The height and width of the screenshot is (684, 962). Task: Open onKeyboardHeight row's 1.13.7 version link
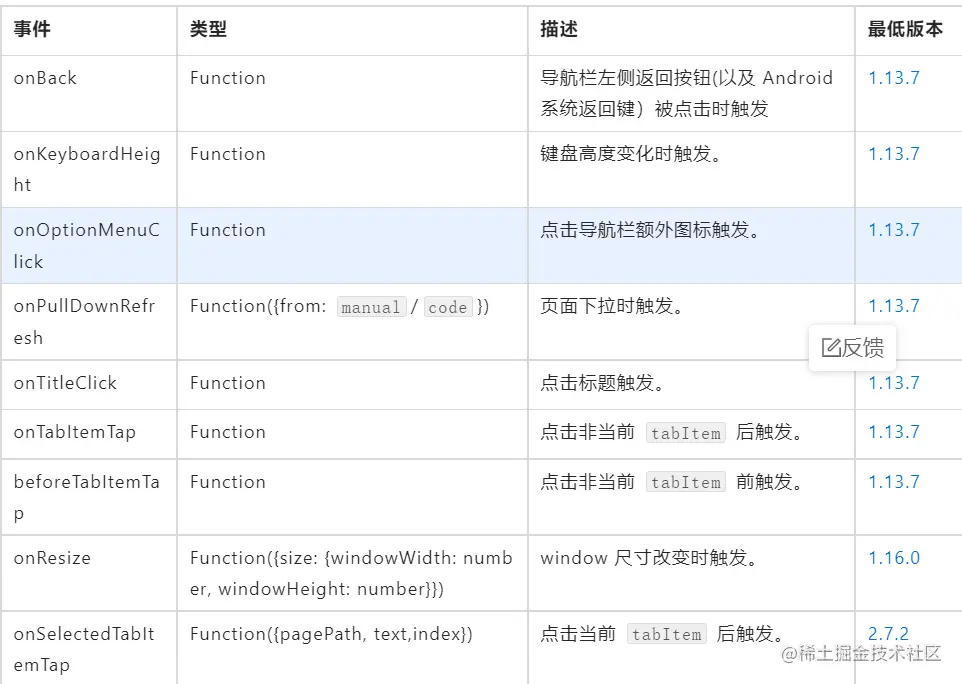(893, 154)
